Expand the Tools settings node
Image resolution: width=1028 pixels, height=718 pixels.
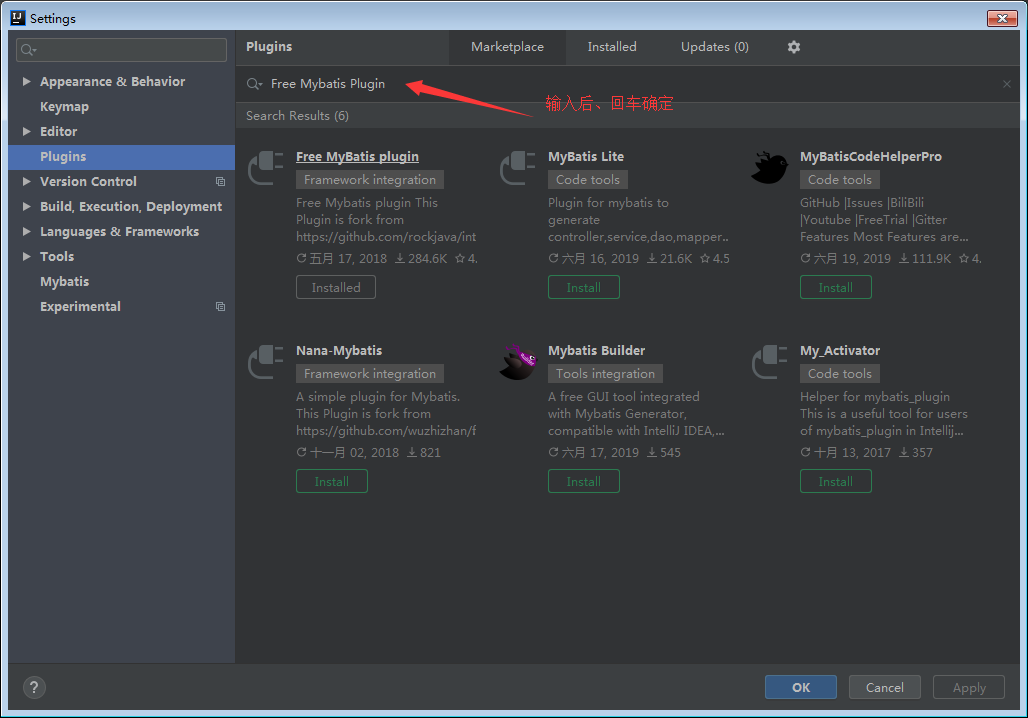tap(26, 256)
